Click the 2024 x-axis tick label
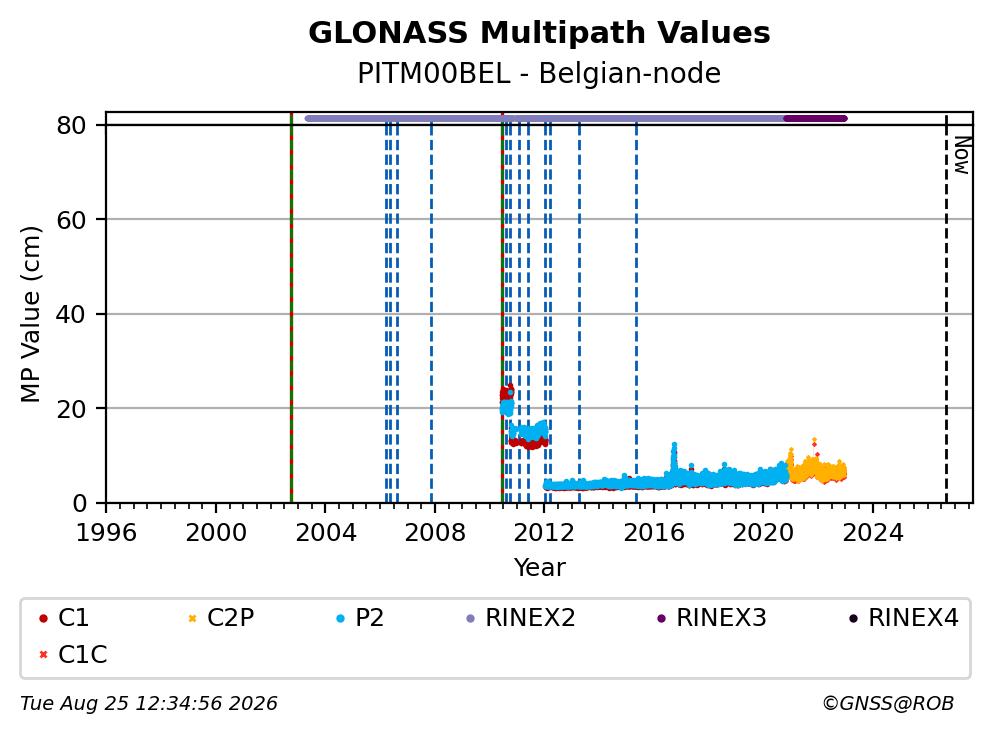 872,533
